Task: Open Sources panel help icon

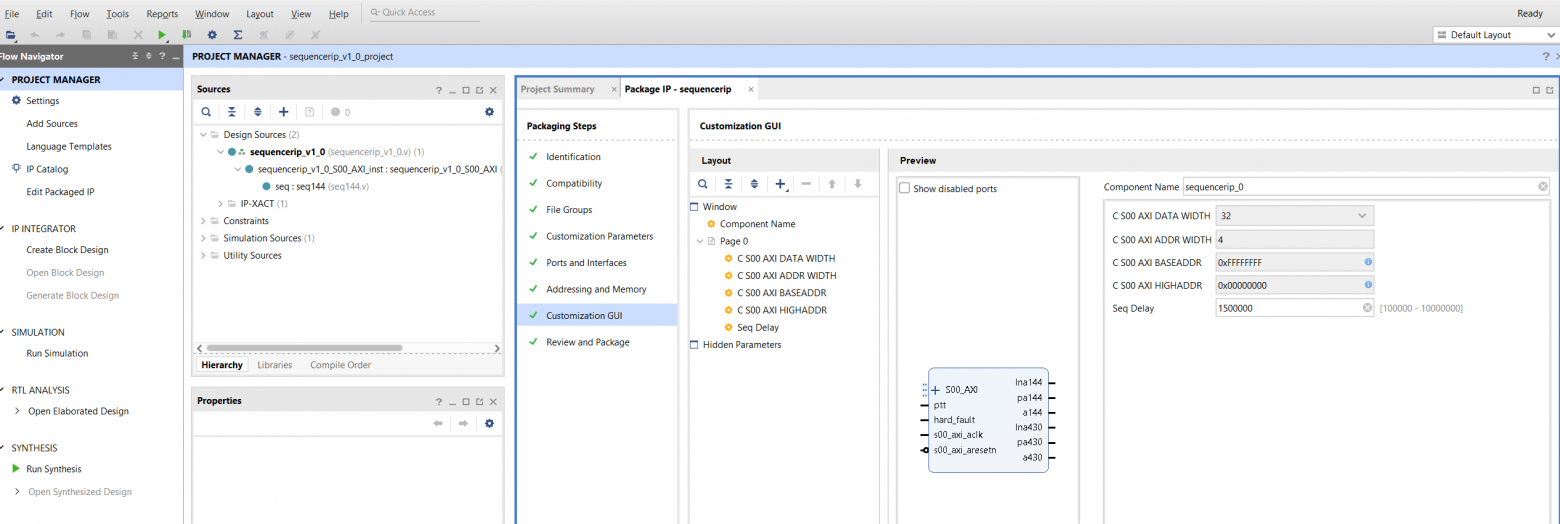Action: click(438, 90)
